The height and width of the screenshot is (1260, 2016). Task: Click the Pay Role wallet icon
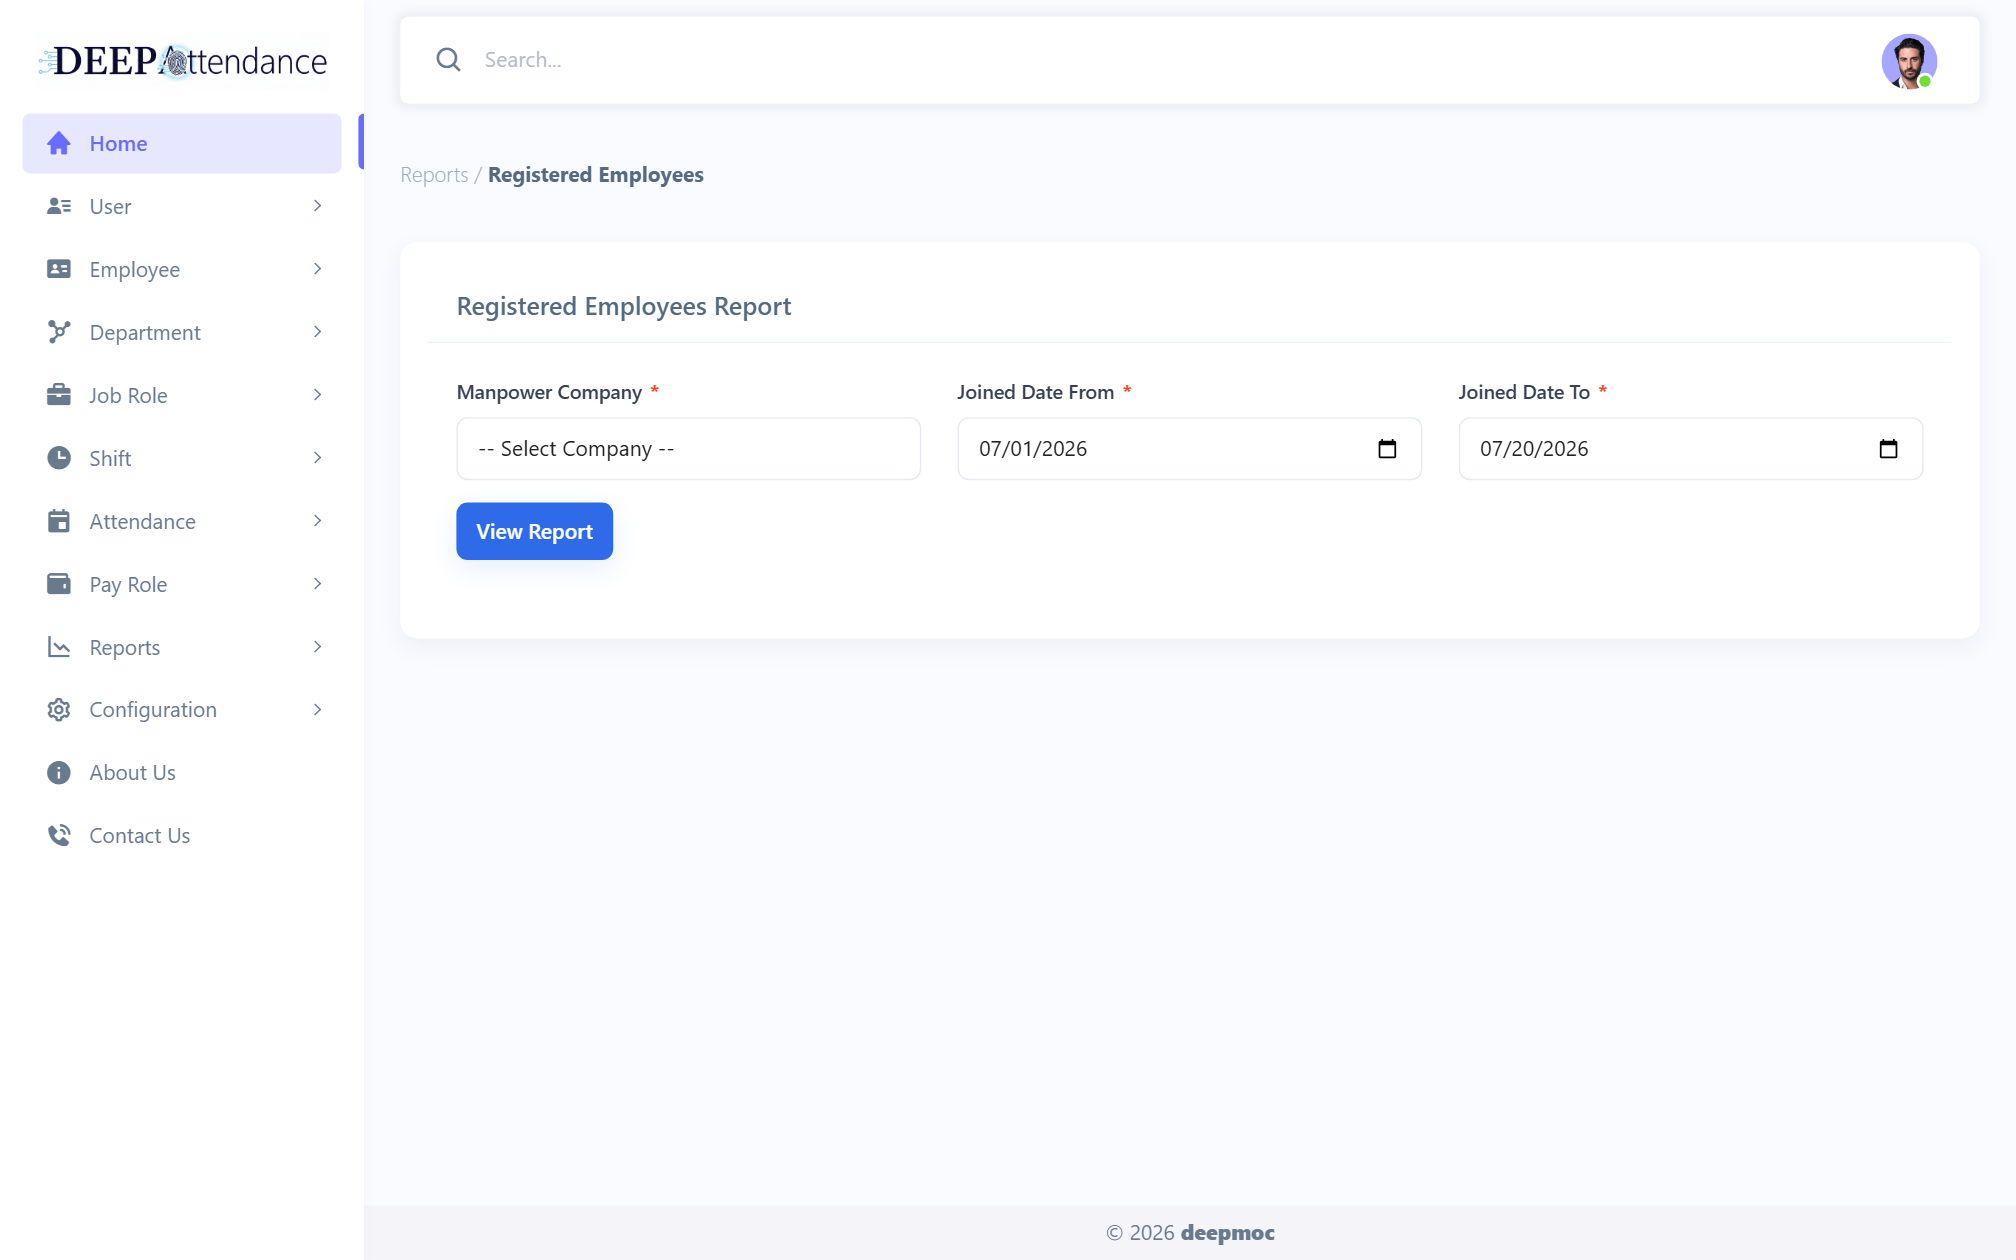click(x=59, y=584)
